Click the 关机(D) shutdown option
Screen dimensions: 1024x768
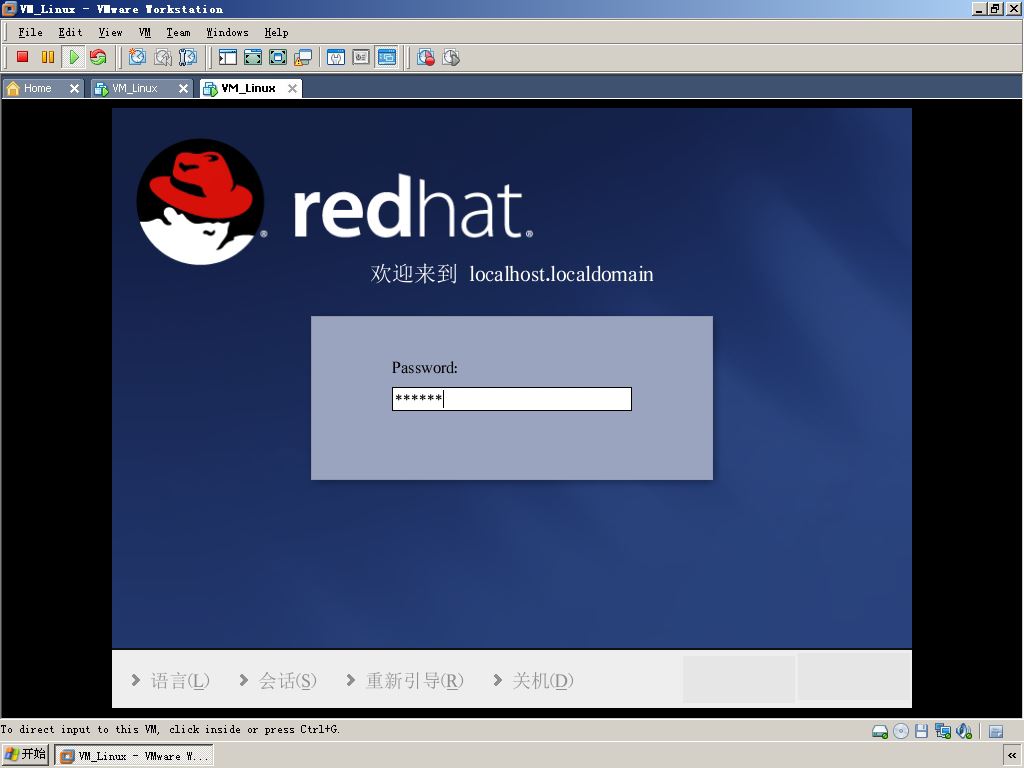[534, 680]
